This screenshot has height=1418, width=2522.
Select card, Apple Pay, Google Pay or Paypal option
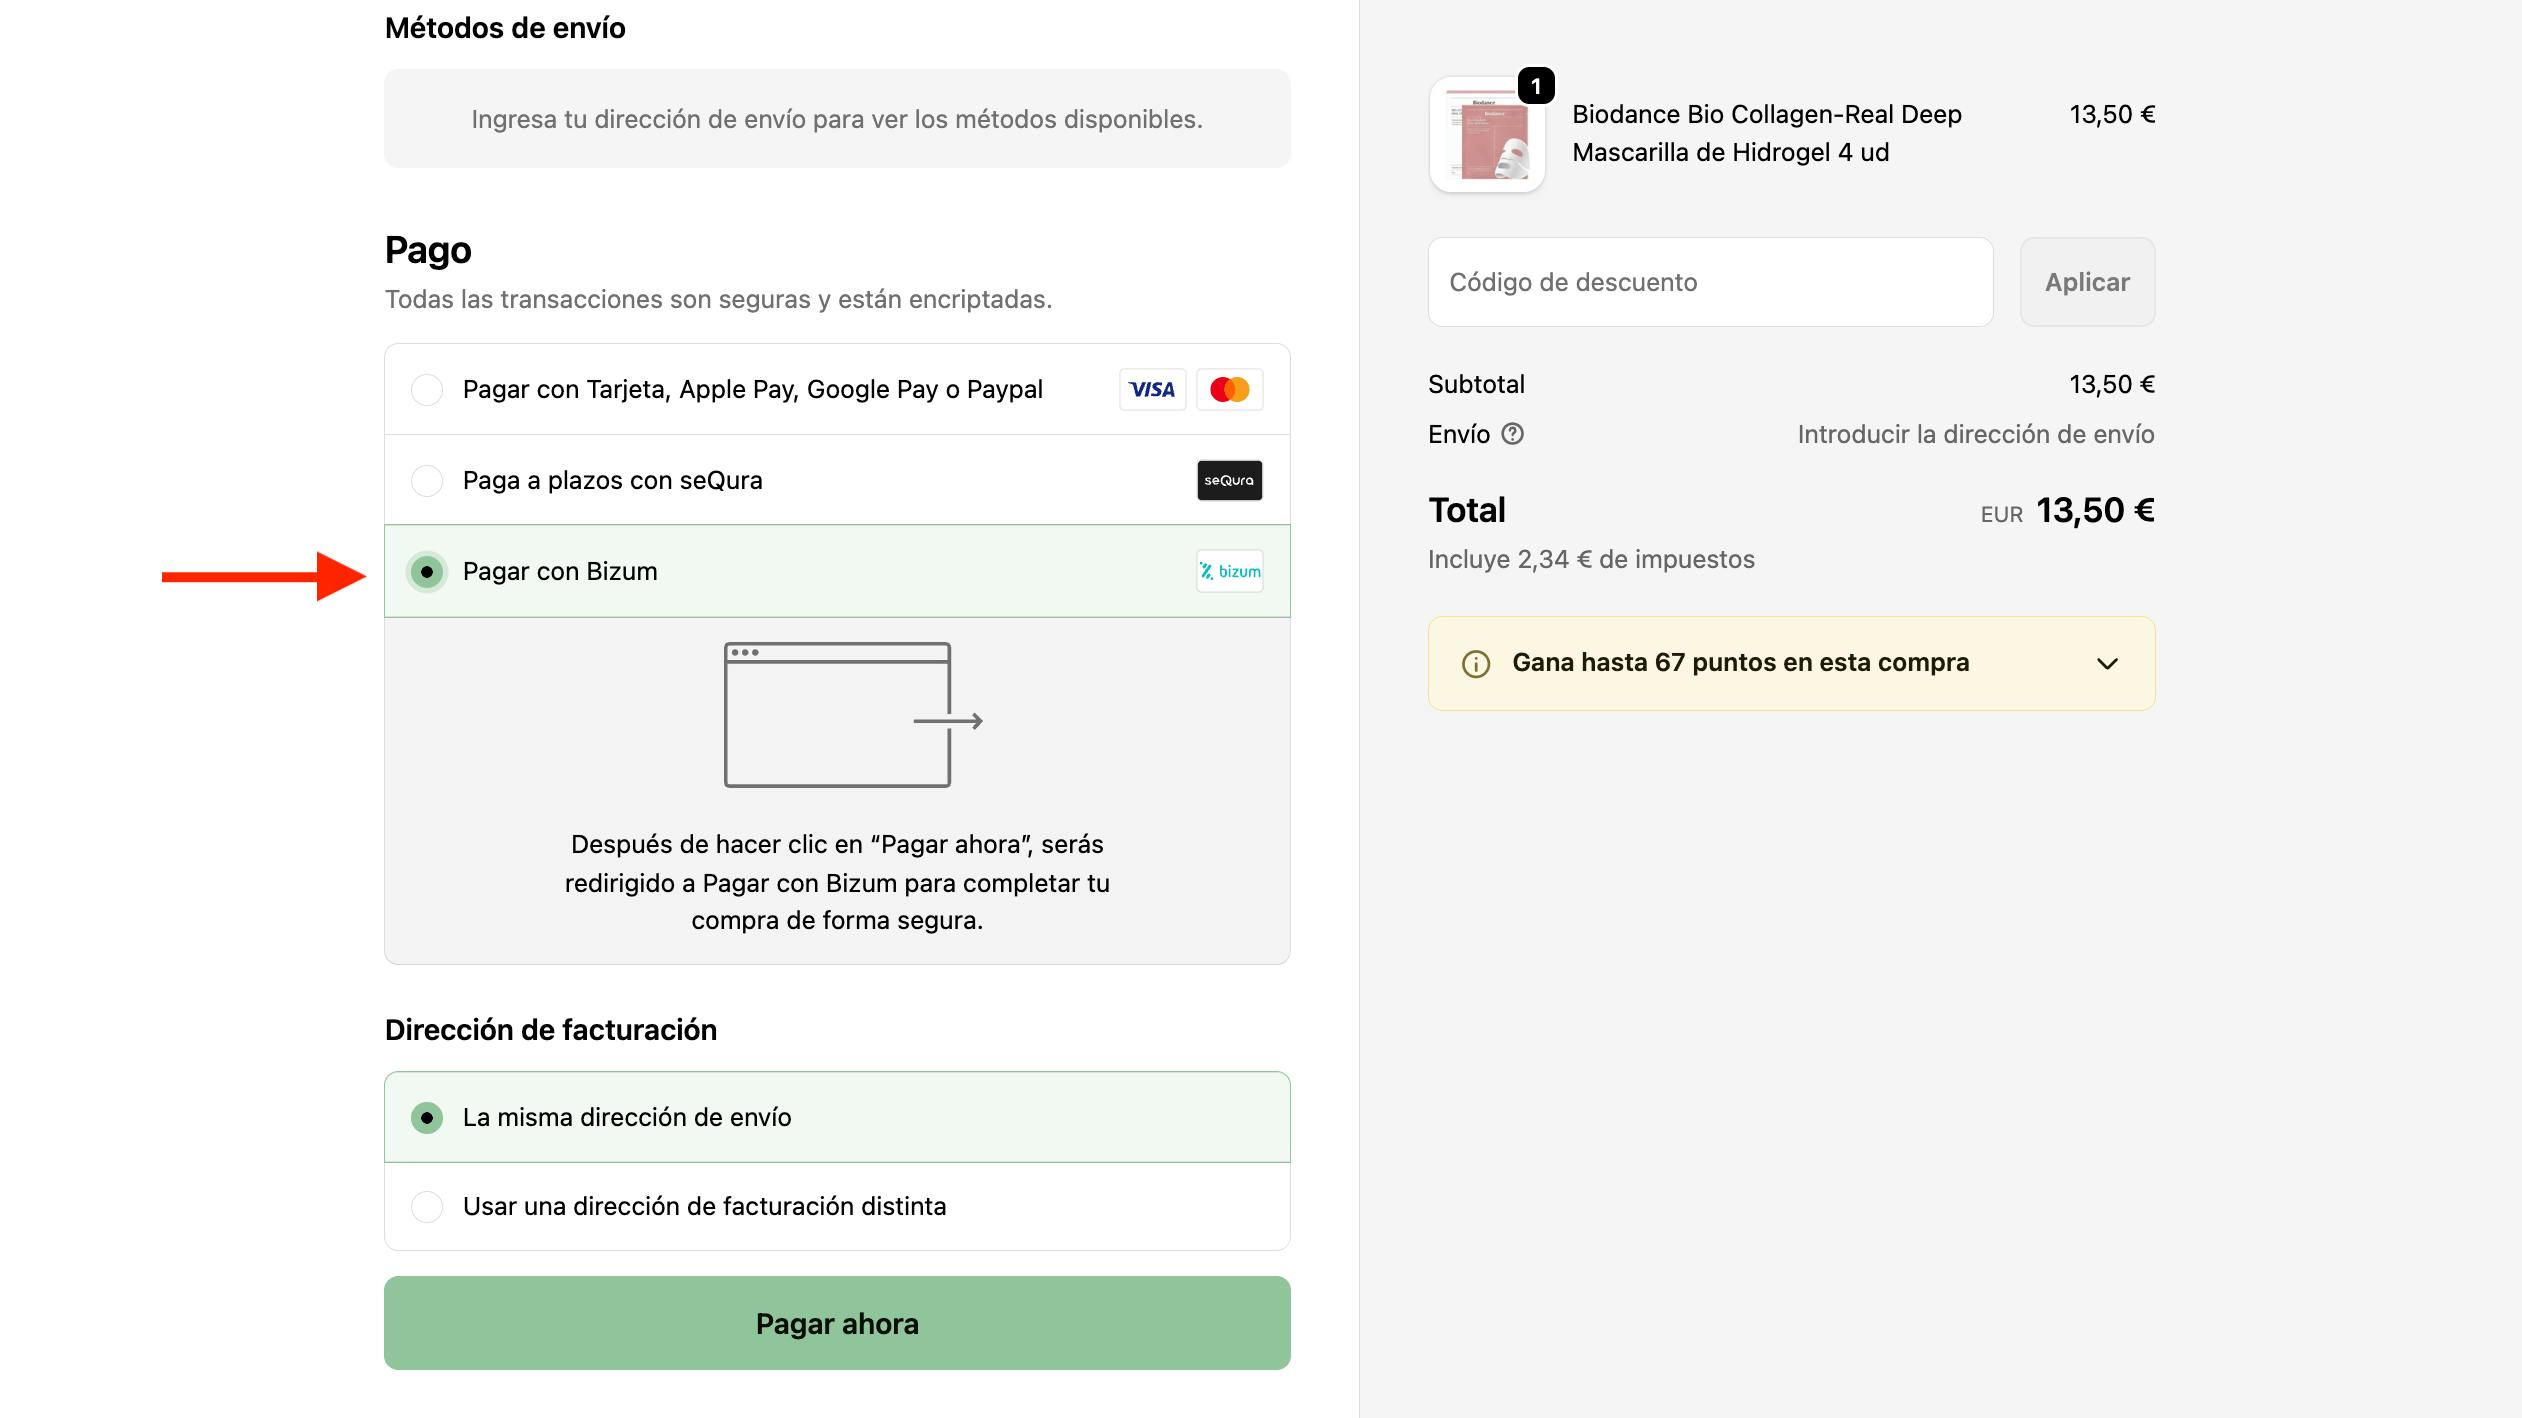click(x=427, y=390)
